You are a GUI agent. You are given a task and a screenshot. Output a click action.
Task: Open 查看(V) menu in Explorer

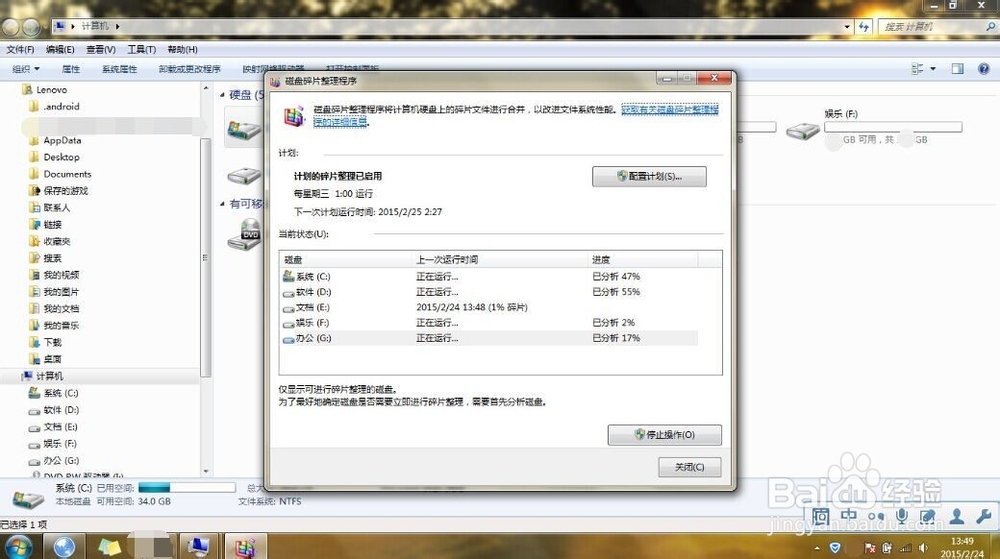[x=101, y=49]
